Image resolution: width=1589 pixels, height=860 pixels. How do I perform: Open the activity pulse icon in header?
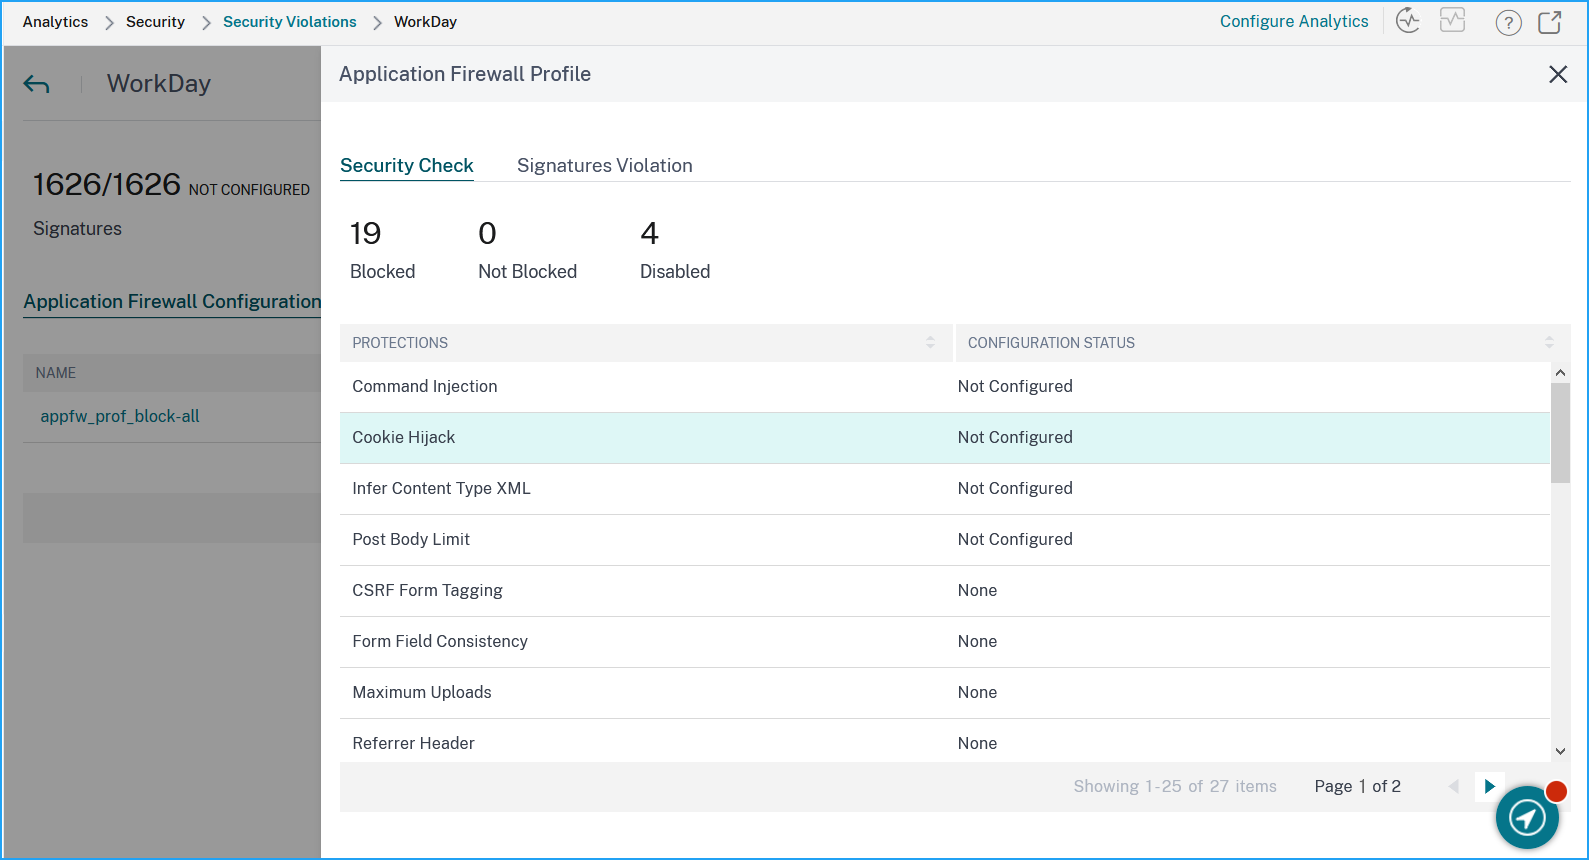[1408, 21]
